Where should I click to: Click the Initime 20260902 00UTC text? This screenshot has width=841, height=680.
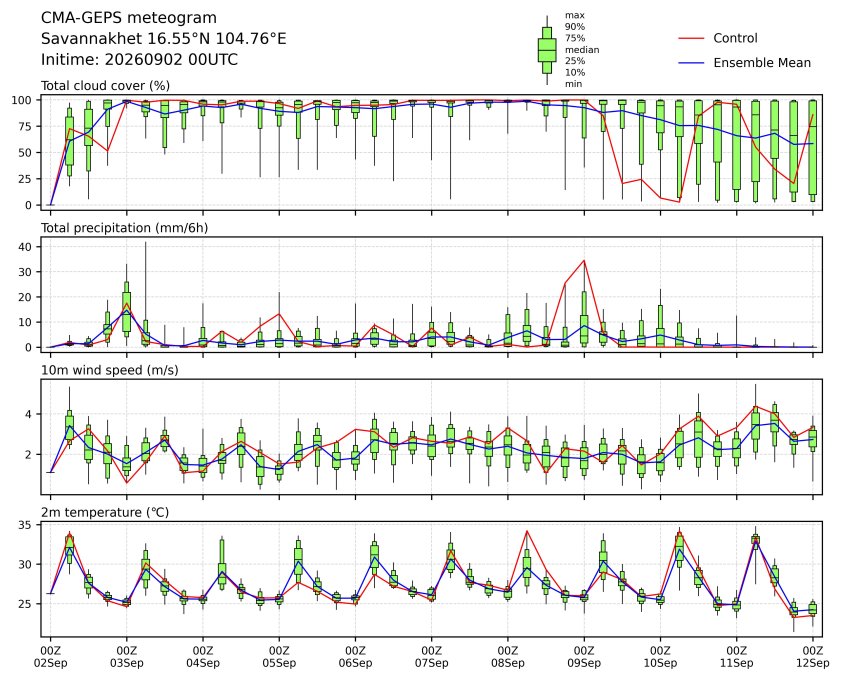[139, 59]
